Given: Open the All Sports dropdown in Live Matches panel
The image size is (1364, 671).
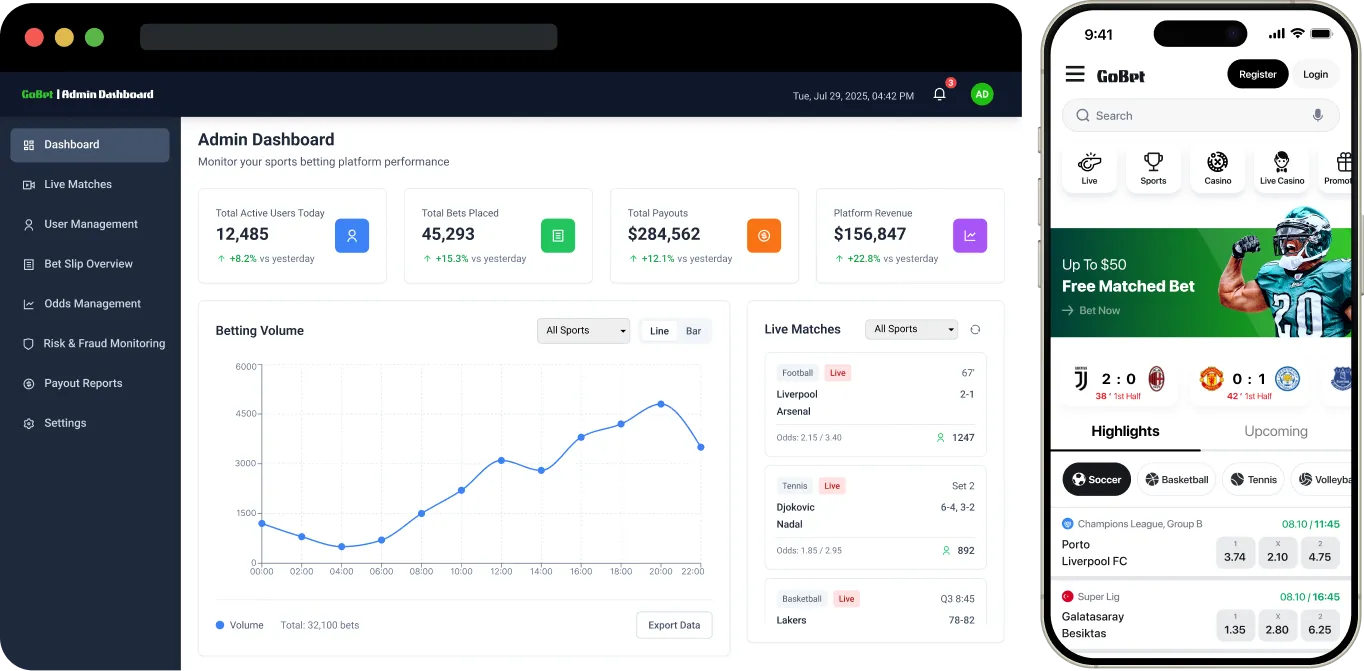Looking at the screenshot, I should click(911, 329).
